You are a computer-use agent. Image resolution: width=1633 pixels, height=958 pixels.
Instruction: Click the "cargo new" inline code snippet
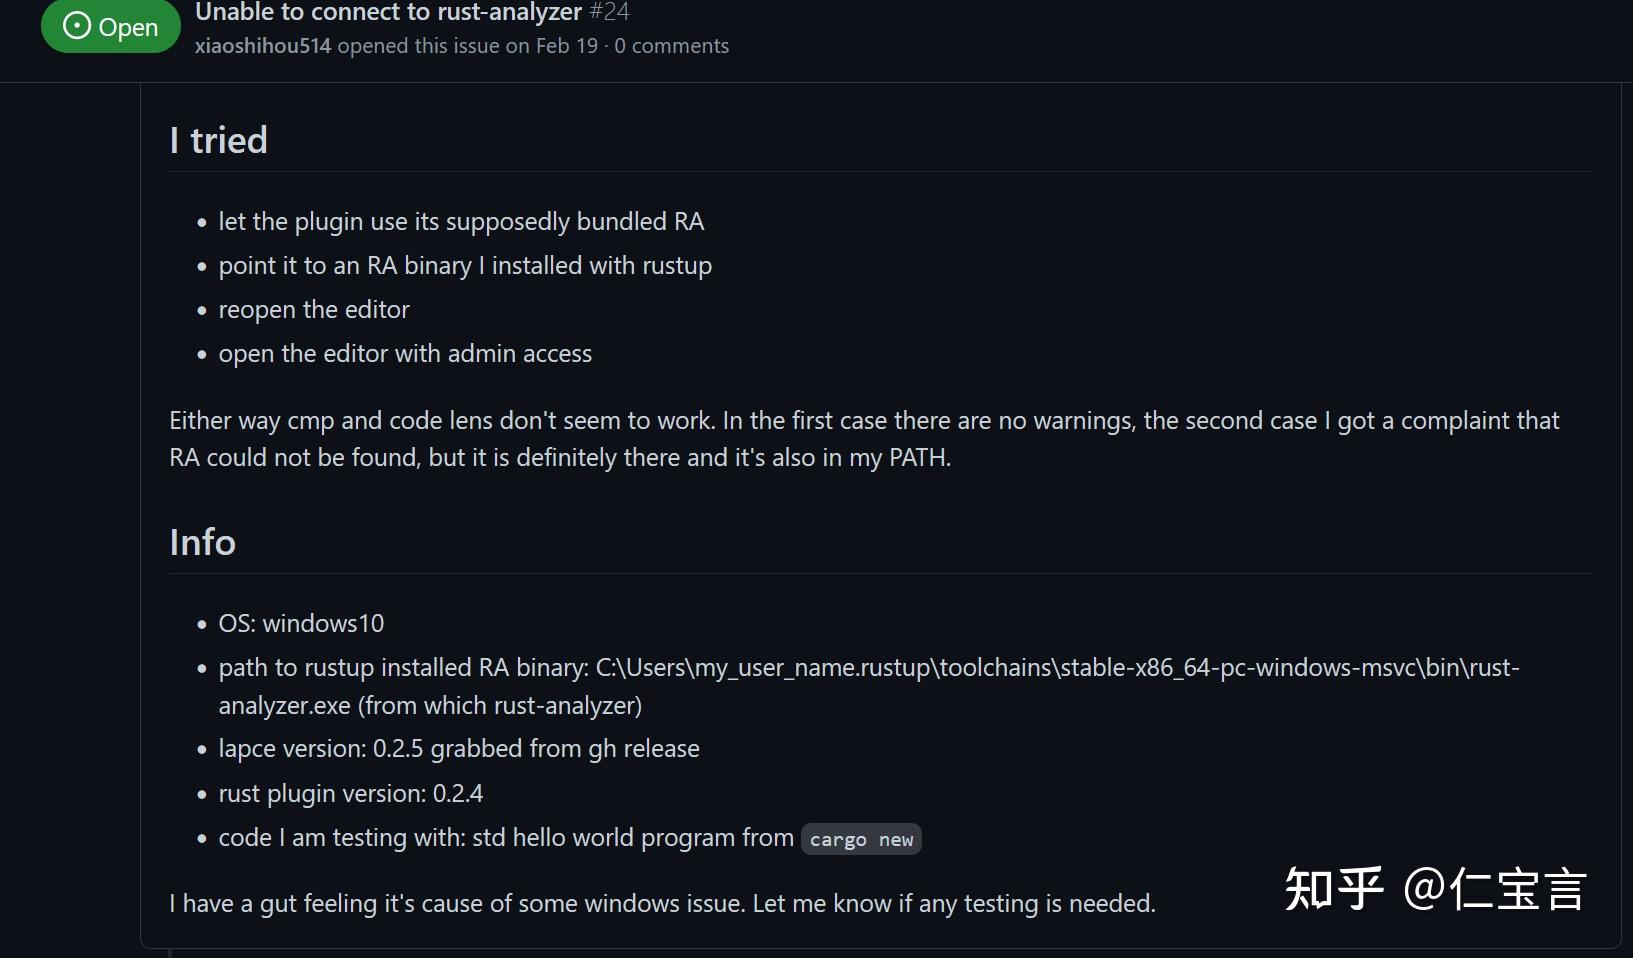pos(861,839)
